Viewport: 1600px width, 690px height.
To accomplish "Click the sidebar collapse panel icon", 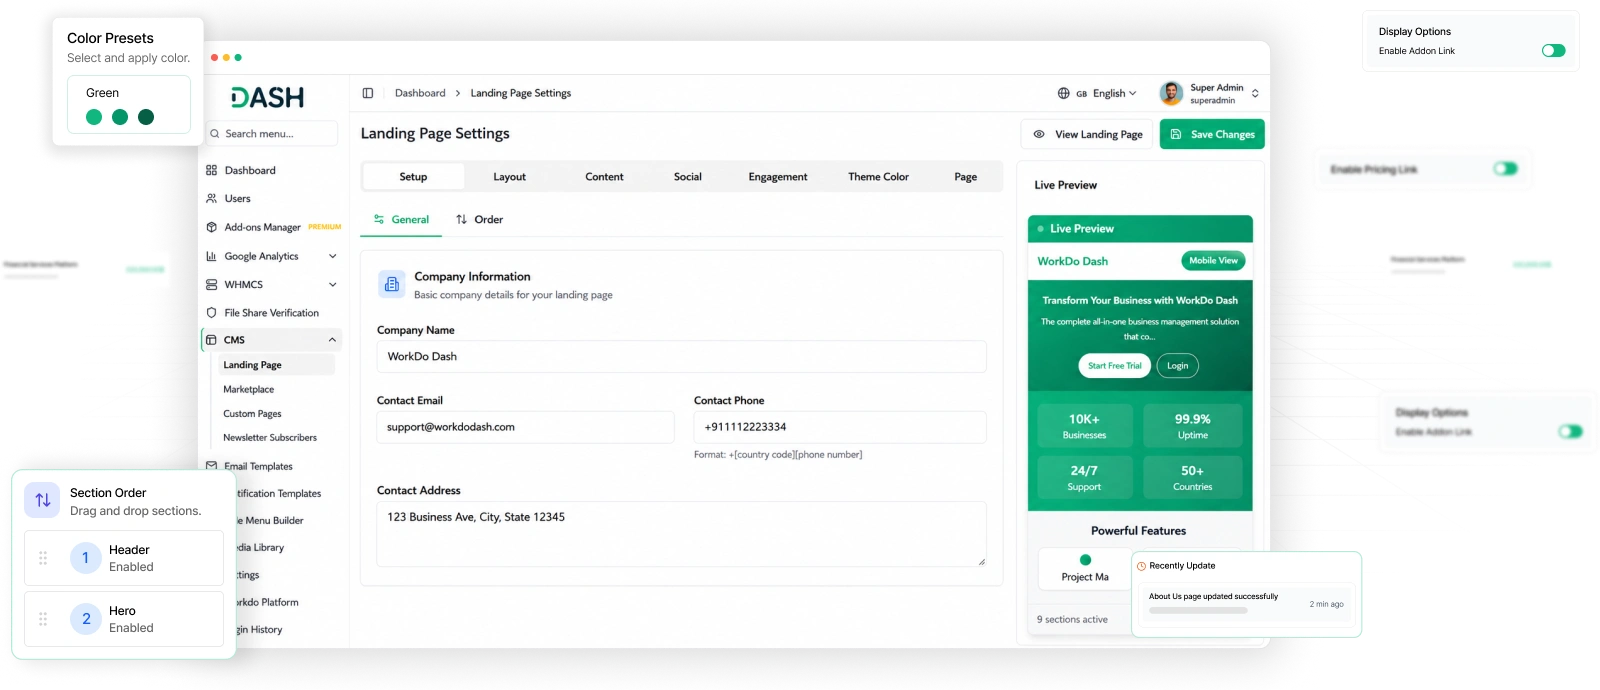I will click(368, 93).
